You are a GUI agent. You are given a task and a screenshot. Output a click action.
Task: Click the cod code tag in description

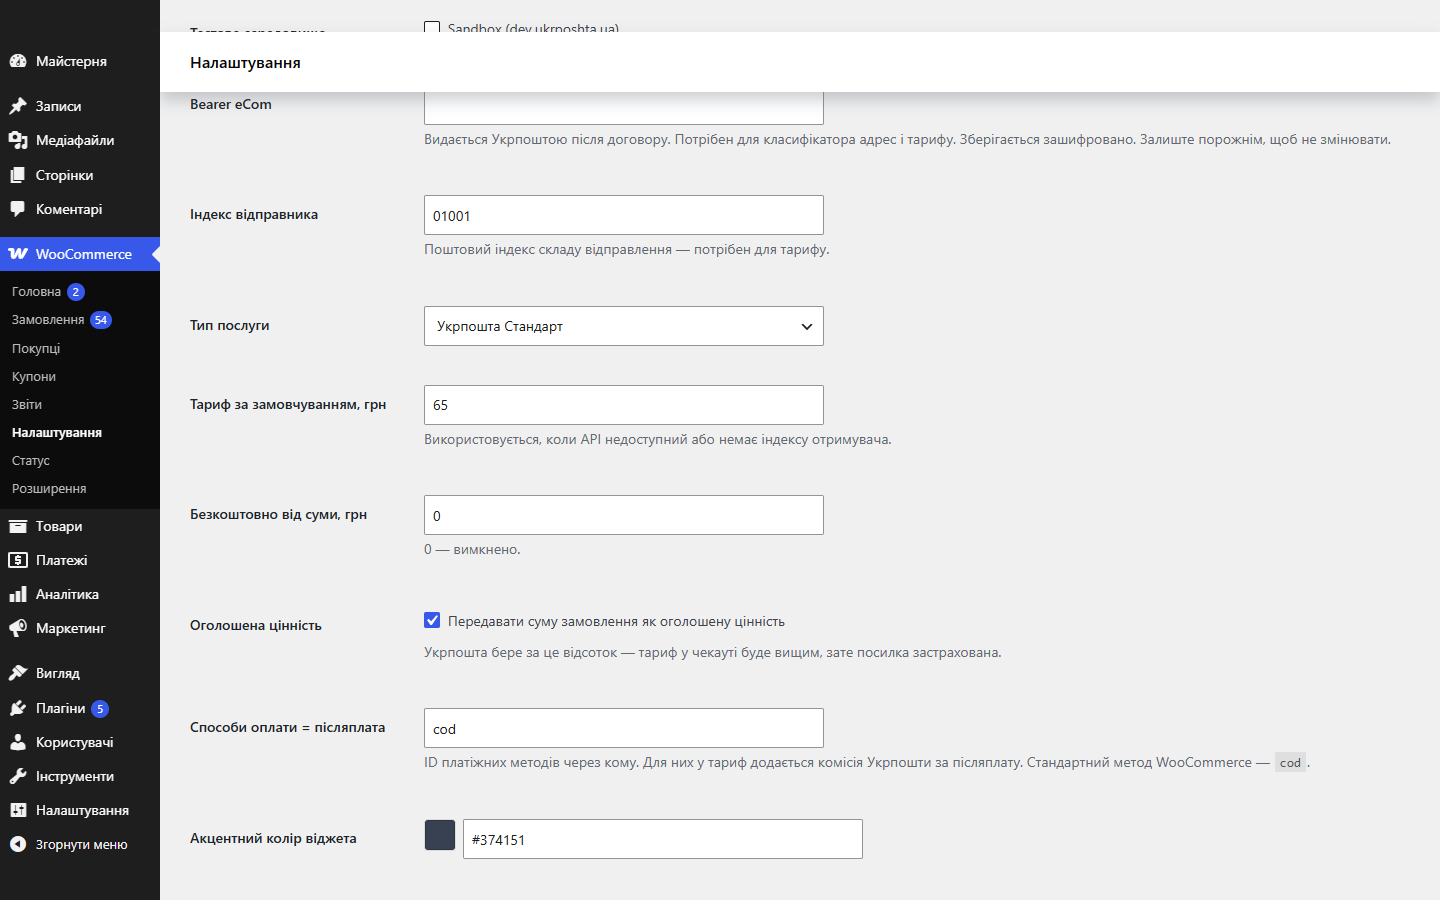pos(1290,762)
